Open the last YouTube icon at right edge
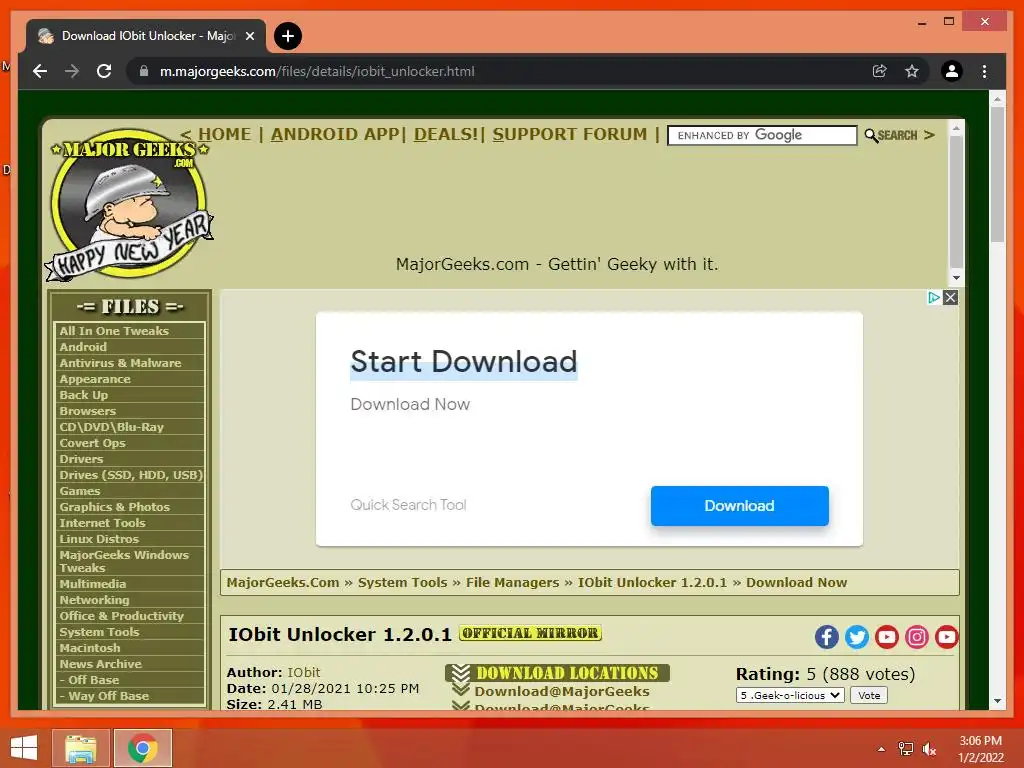Viewport: 1024px width, 768px height. click(946, 637)
